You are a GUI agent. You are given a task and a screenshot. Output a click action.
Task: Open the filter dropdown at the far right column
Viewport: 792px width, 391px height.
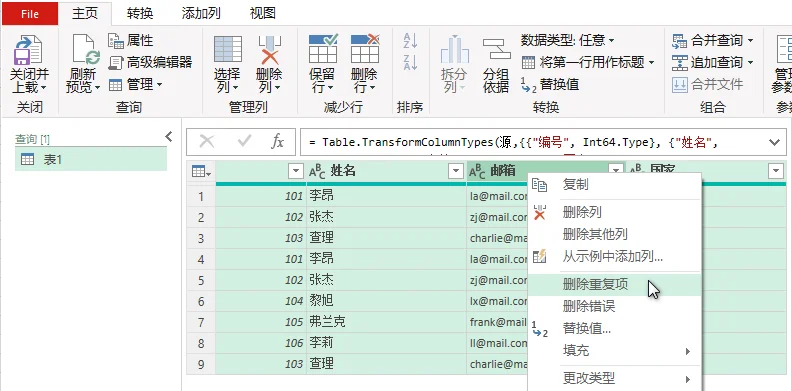[776, 172]
